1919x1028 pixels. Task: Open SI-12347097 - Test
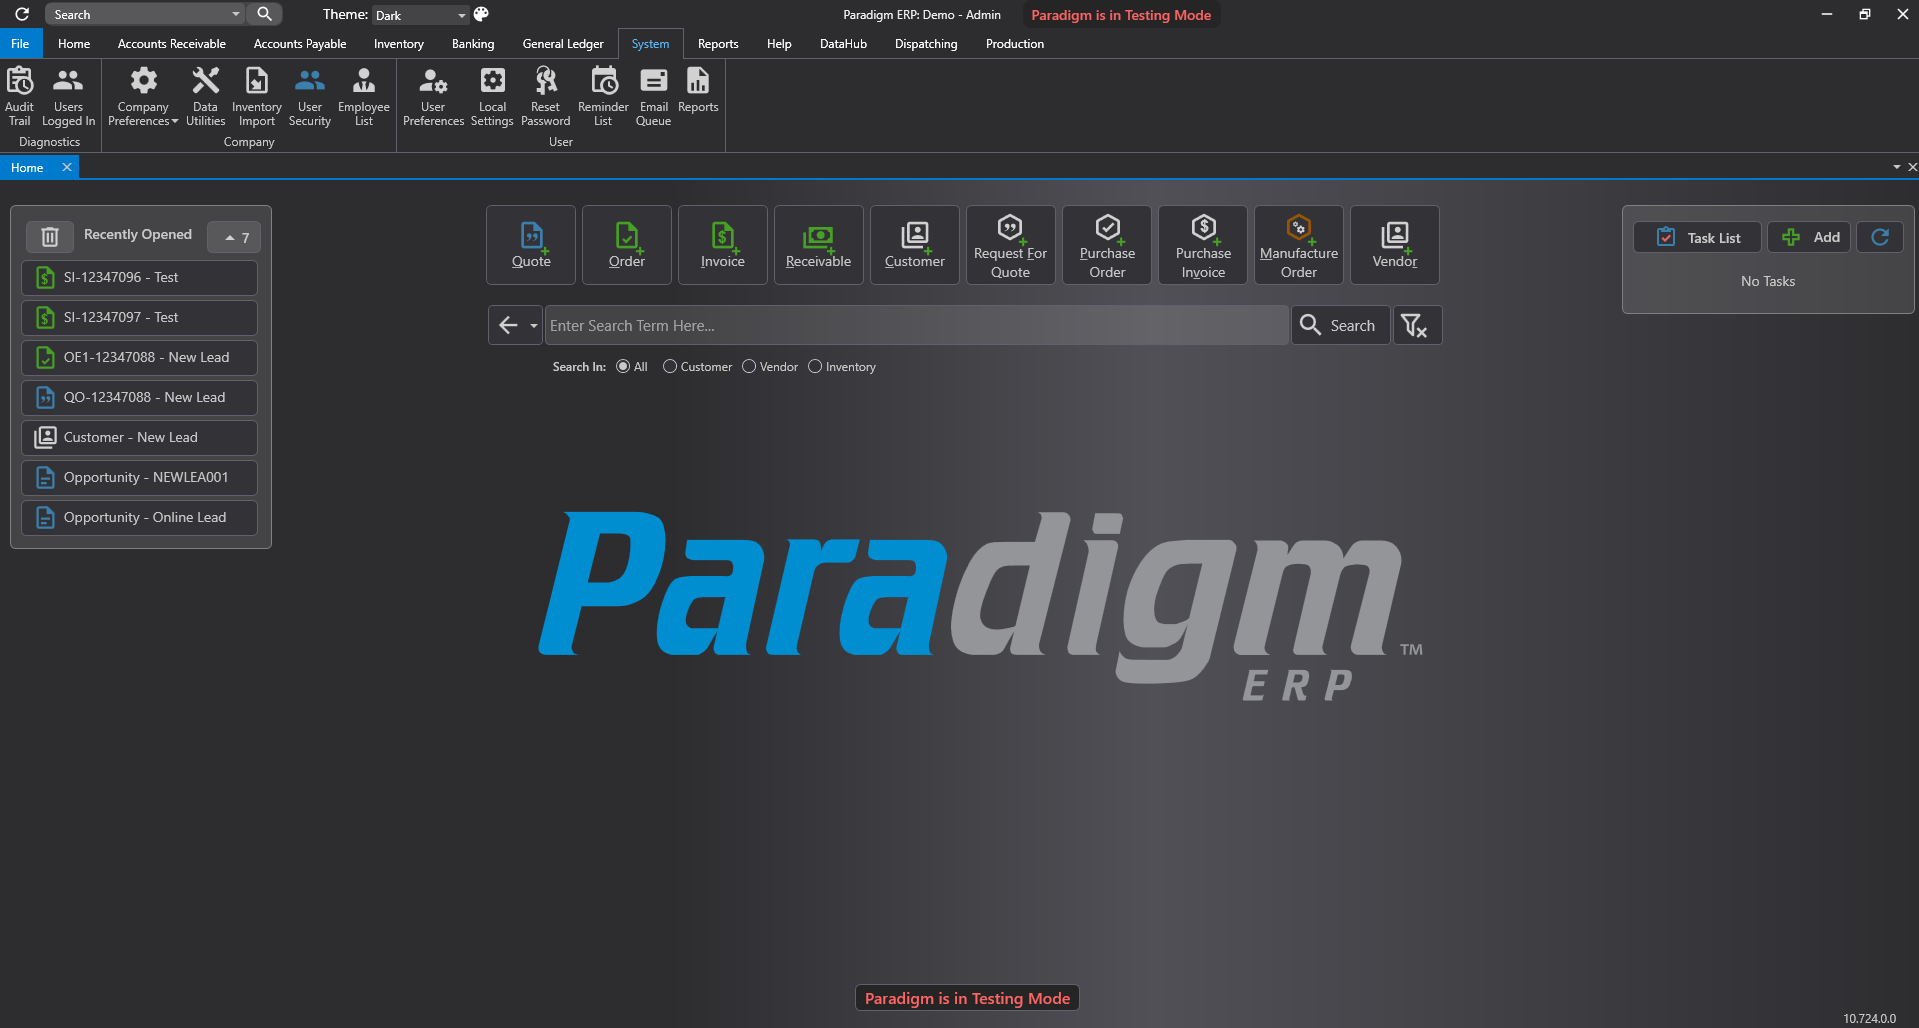coord(139,317)
